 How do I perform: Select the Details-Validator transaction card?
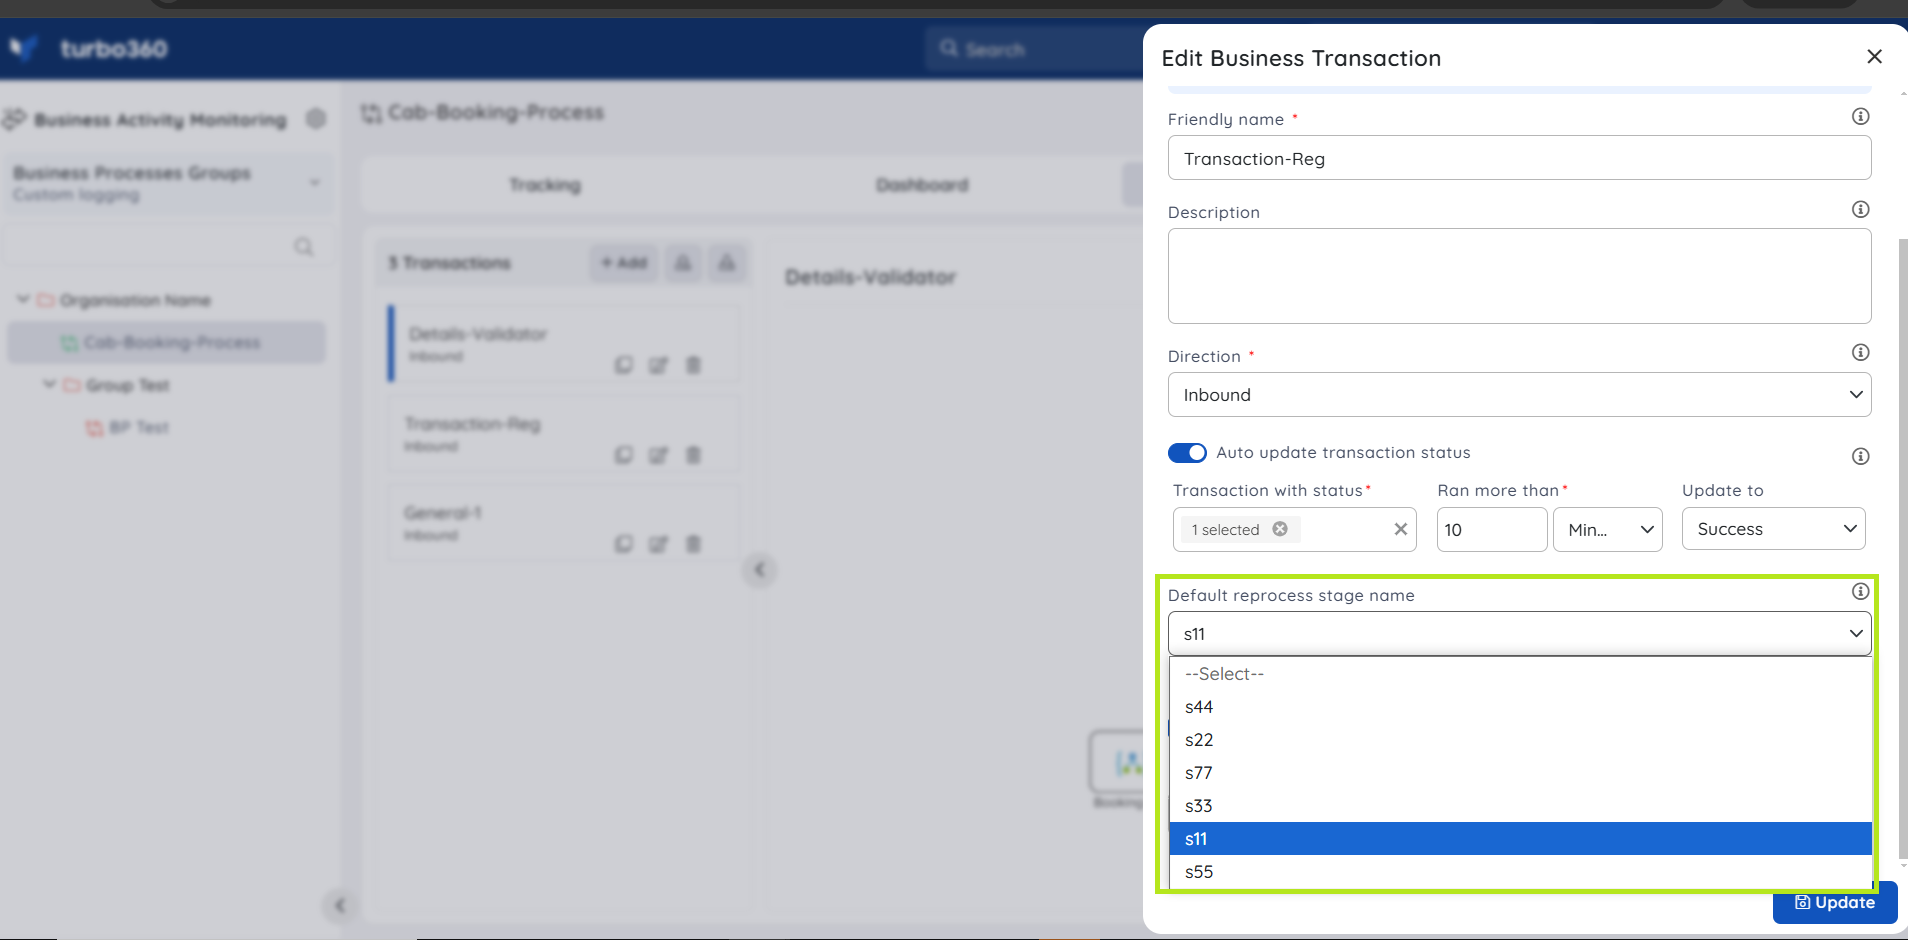(x=565, y=344)
